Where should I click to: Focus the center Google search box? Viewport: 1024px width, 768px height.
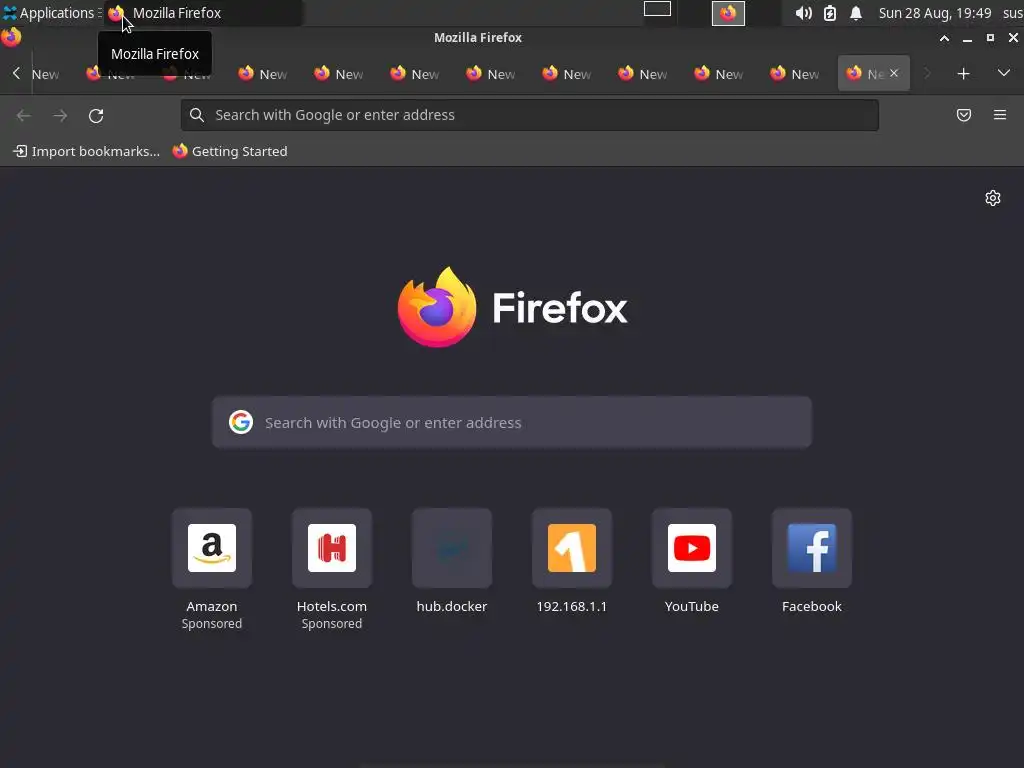coord(512,423)
